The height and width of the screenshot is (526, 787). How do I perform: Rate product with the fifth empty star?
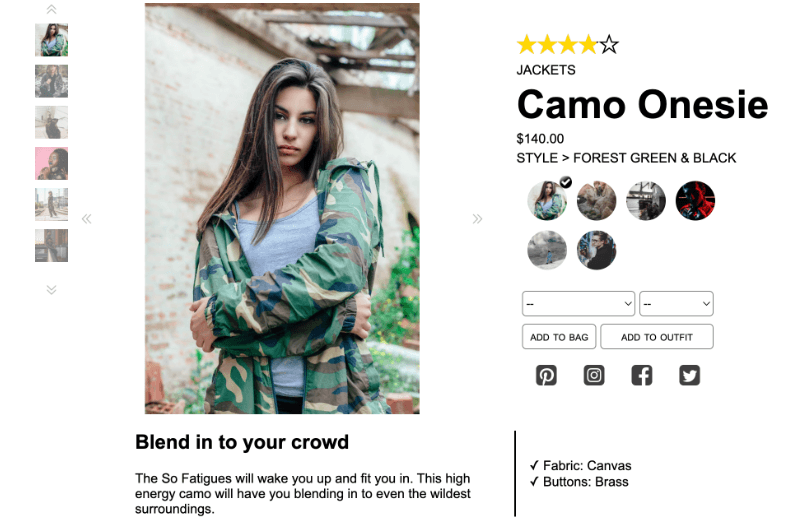click(x=609, y=45)
